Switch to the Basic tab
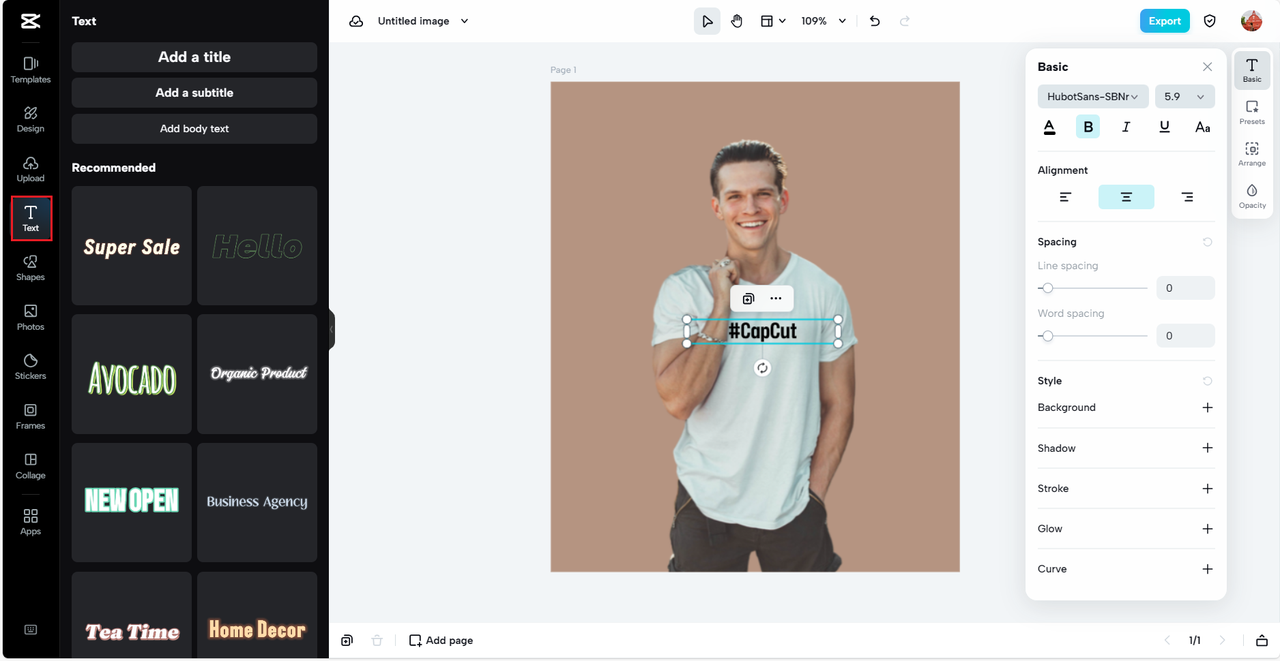Image resolution: width=1280 pixels, height=661 pixels. 1252,70
